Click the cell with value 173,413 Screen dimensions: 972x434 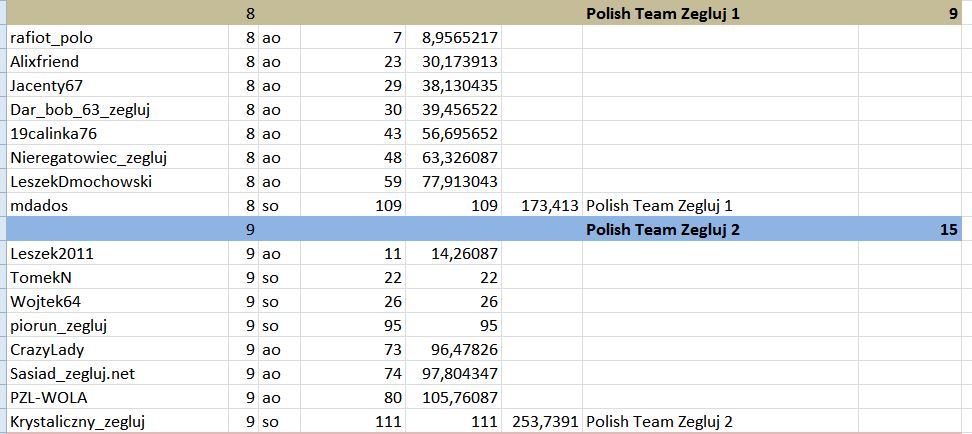(542, 205)
